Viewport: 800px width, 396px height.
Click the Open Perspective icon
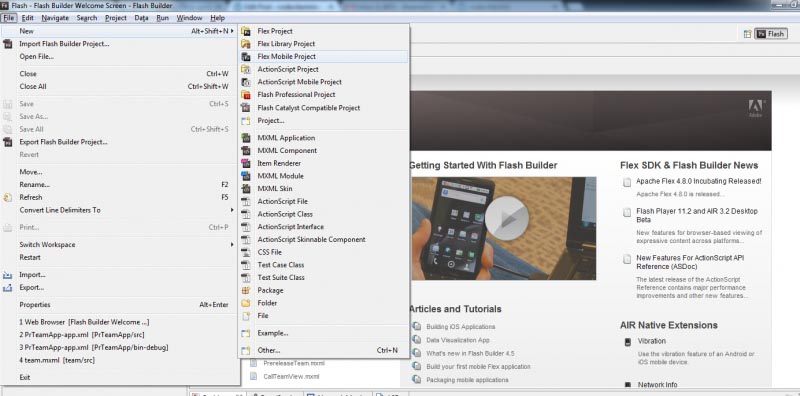pyautogui.click(x=747, y=34)
